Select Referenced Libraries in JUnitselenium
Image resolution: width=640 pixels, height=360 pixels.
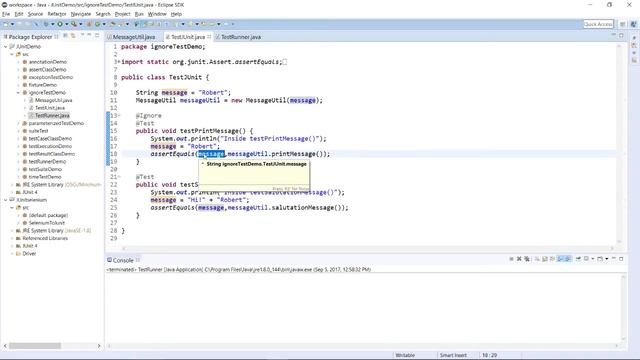point(45,238)
